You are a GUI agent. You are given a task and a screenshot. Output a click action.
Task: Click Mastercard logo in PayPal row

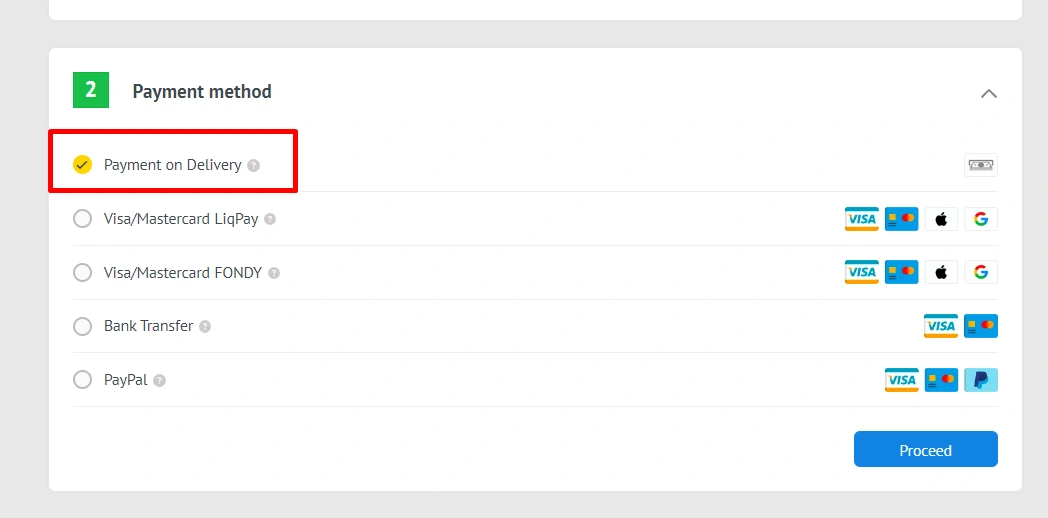tap(941, 380)
